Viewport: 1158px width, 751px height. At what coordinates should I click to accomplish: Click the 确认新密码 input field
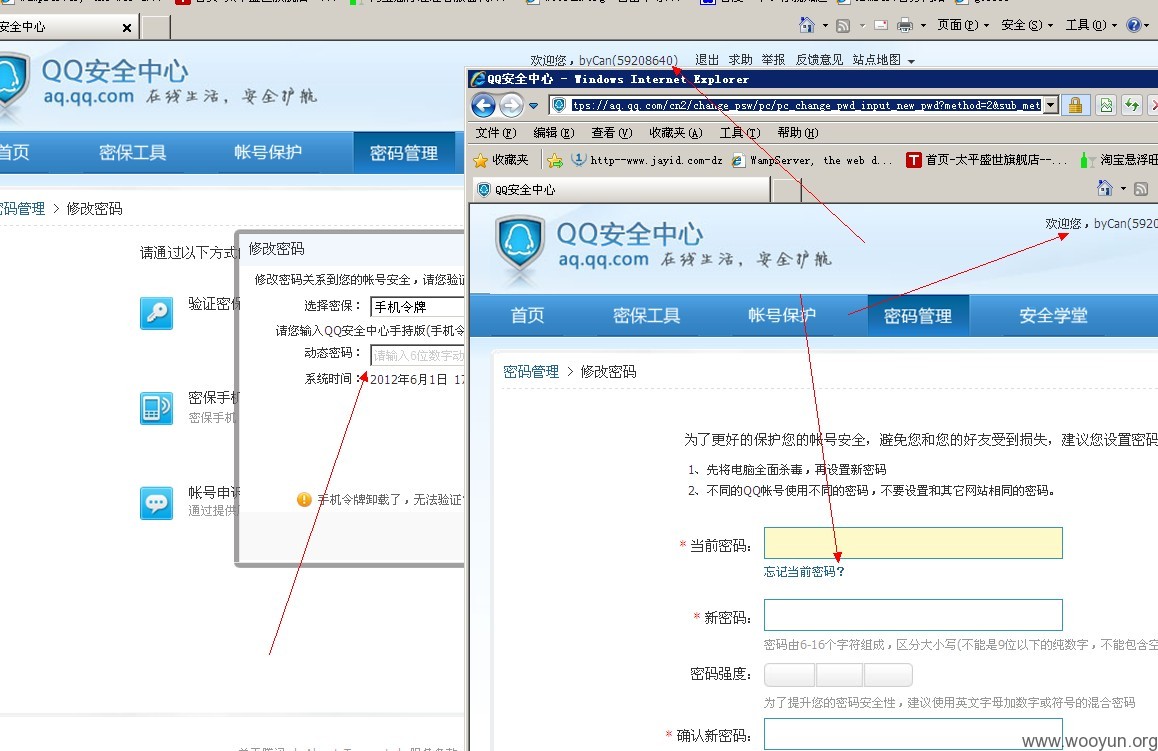[913, 734]
